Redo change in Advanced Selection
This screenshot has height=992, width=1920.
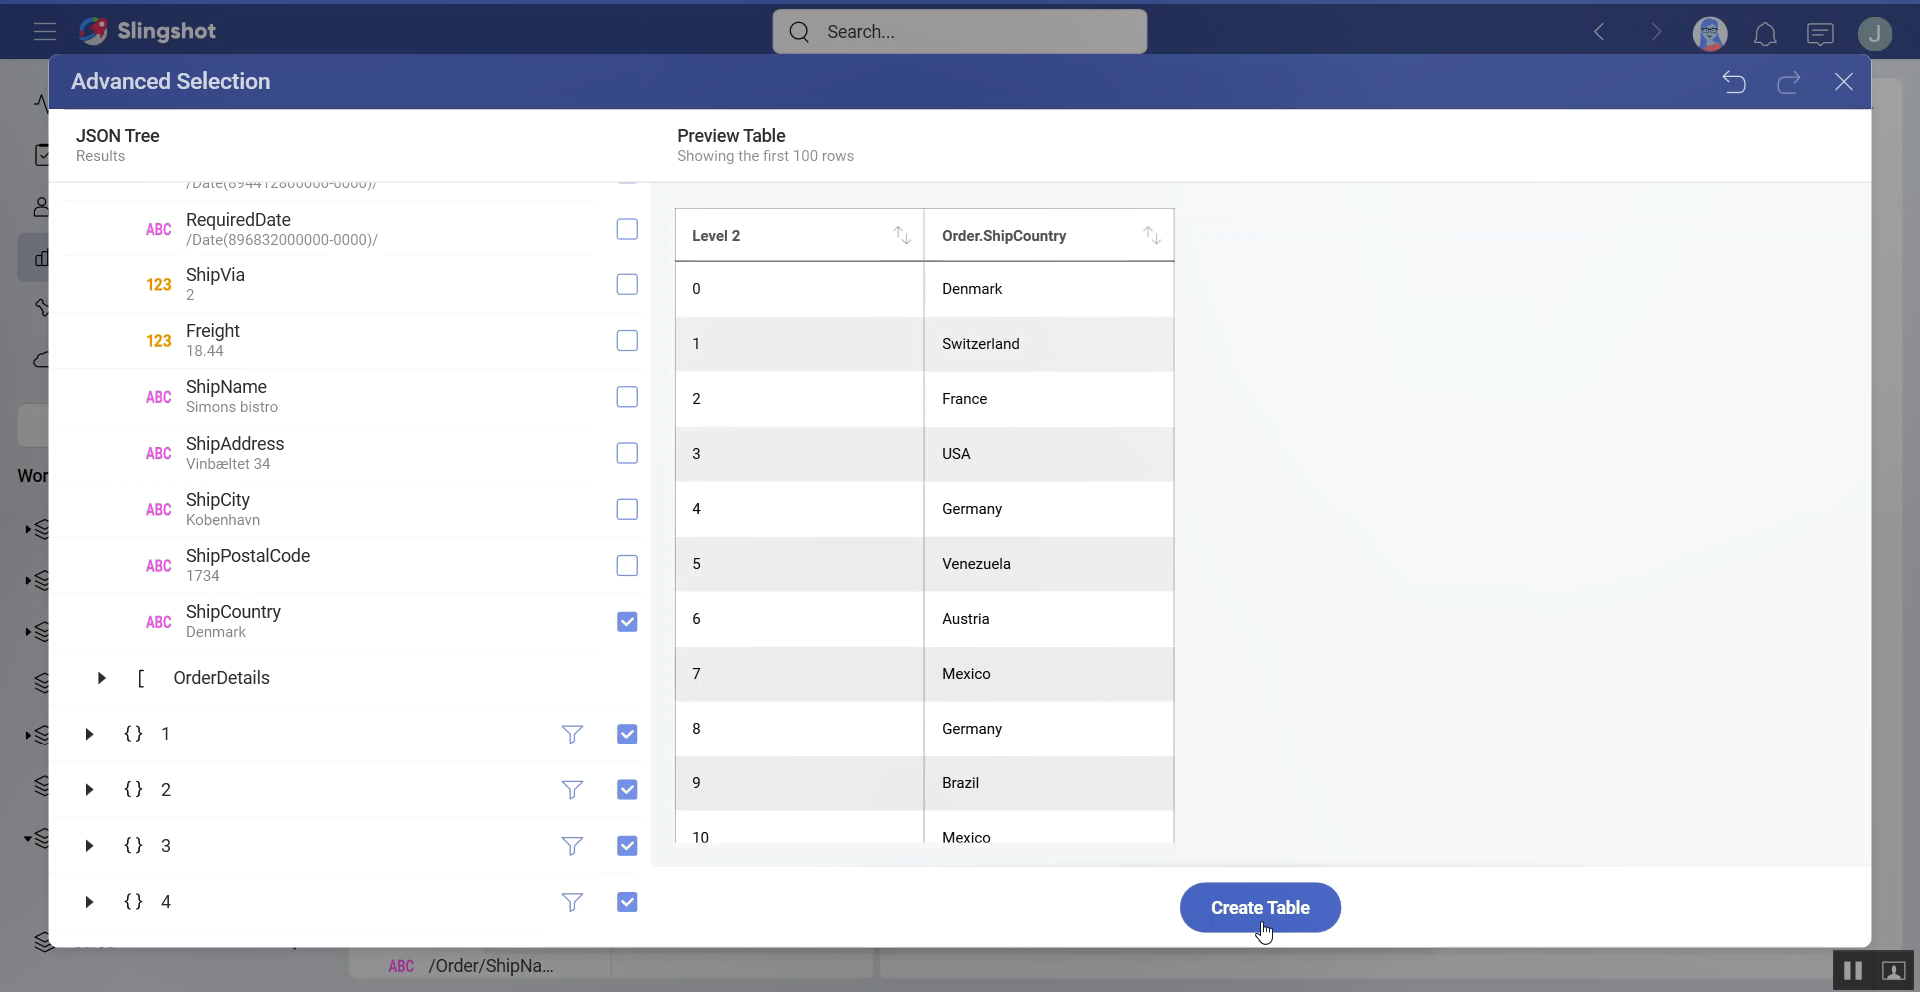1789,82
